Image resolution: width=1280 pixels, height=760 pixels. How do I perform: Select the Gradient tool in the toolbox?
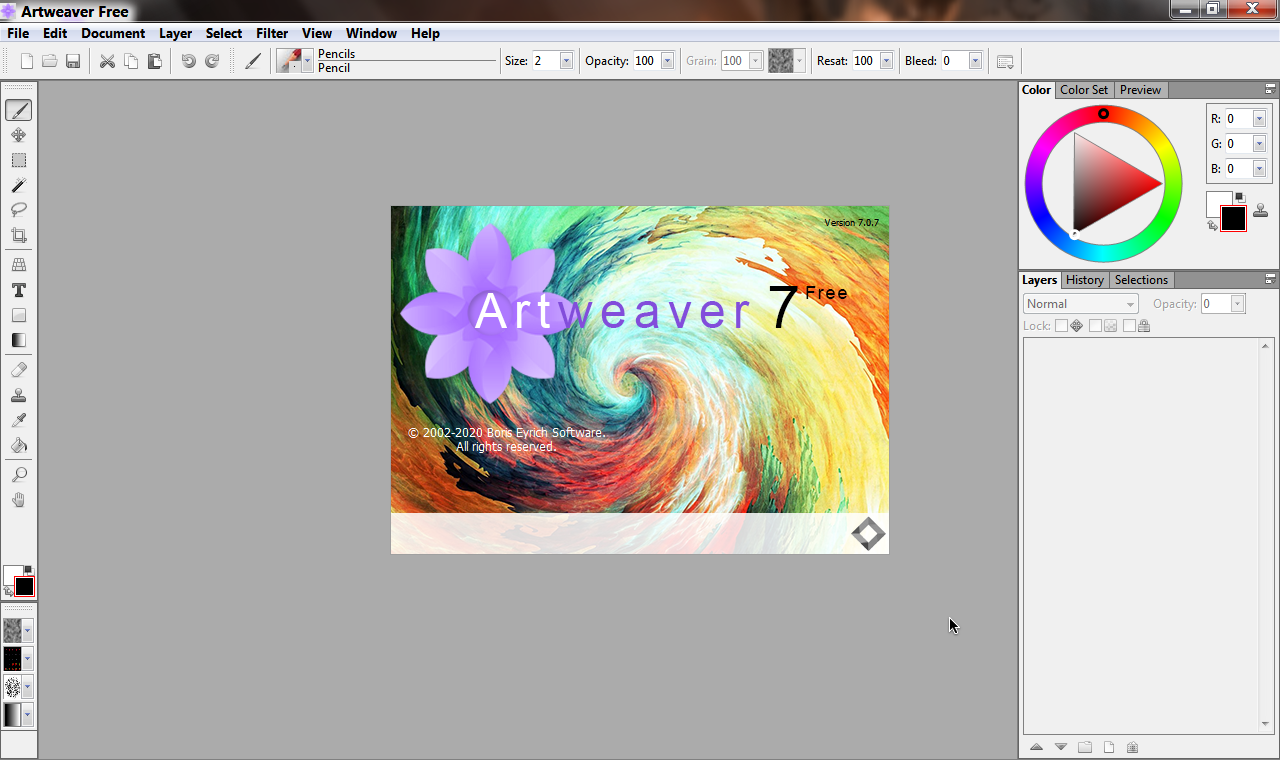(x=18, y=340)
